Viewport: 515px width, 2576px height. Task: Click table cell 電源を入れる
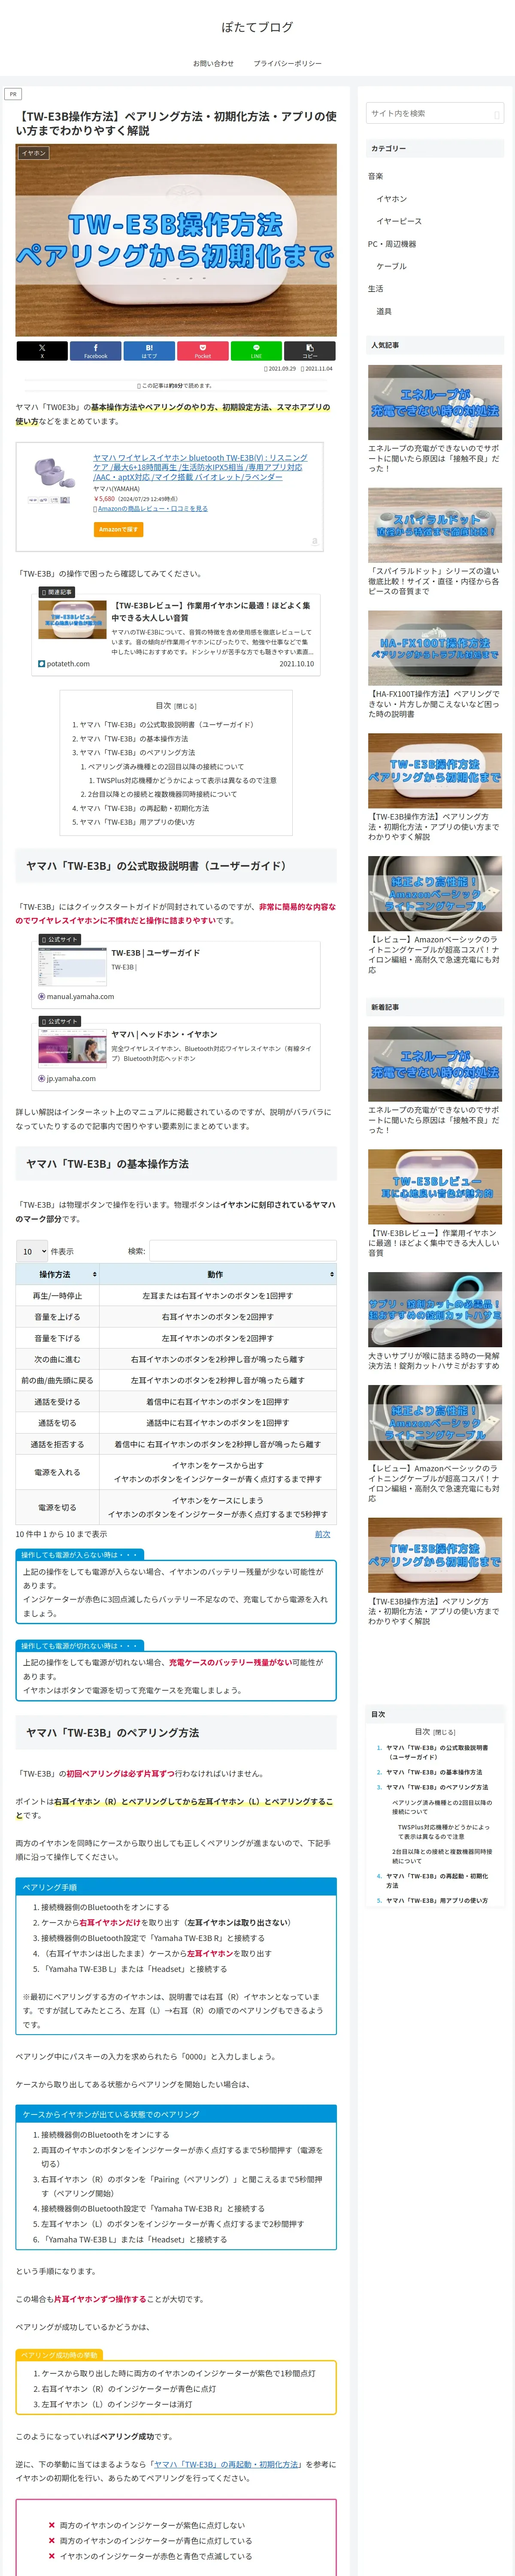pyautogui.click(x=57, y=1472)
